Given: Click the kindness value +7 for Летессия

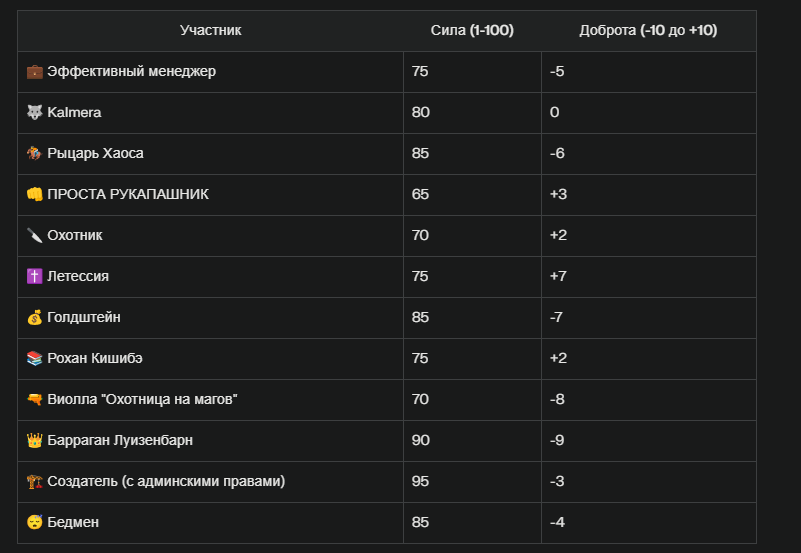Looking at the screenshot, I should click(x=558, y=276).
